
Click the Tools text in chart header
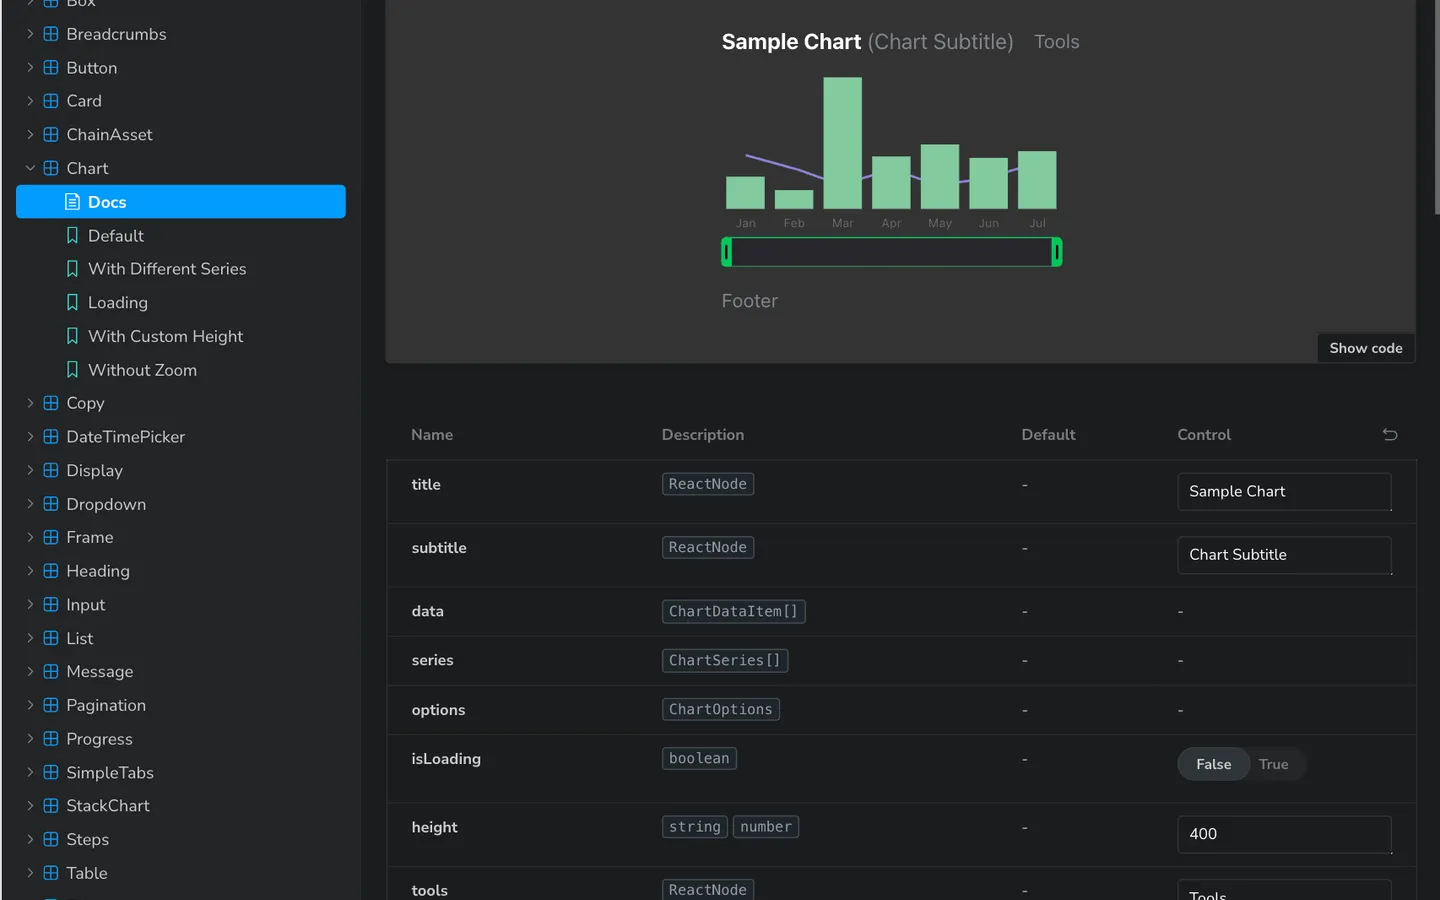pos(1056,42)
